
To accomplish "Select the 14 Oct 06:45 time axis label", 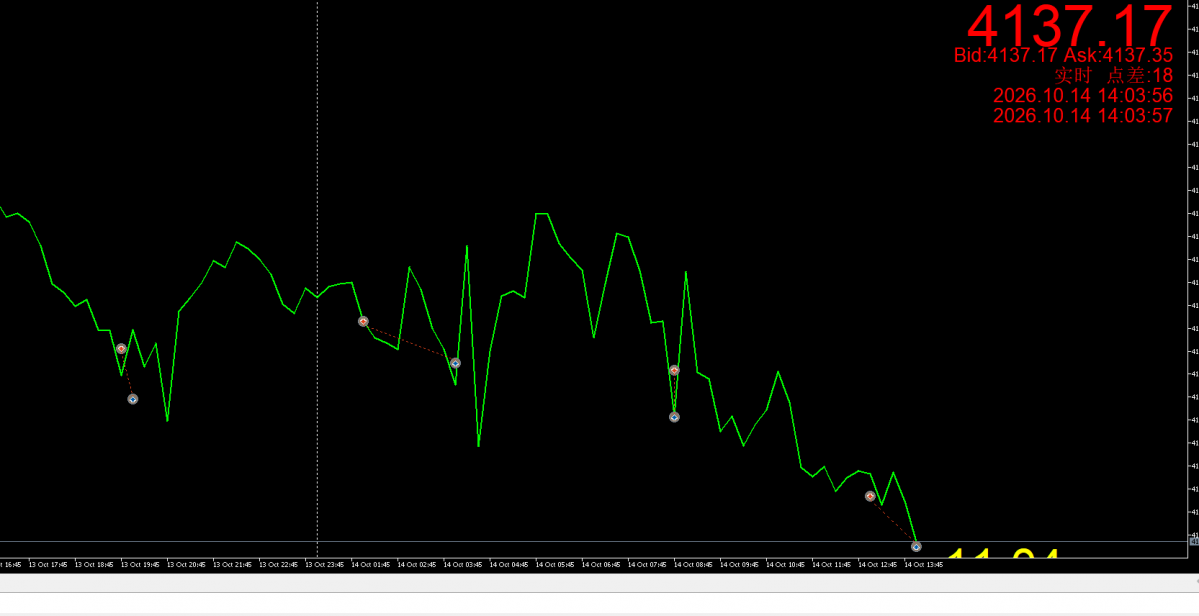I will pos(601,565).
